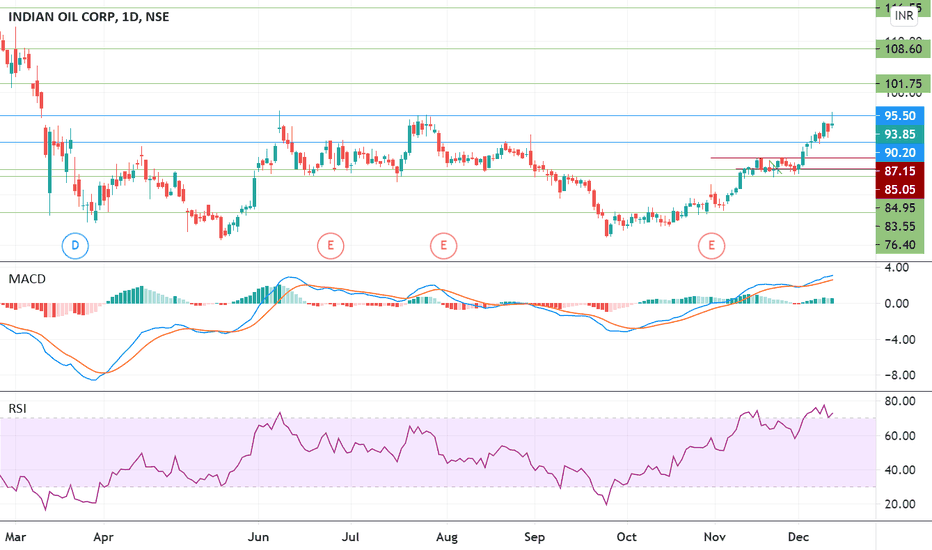Click the 4.00 value on MACD scale
932x550 pixels.
(x=897, y=268)
